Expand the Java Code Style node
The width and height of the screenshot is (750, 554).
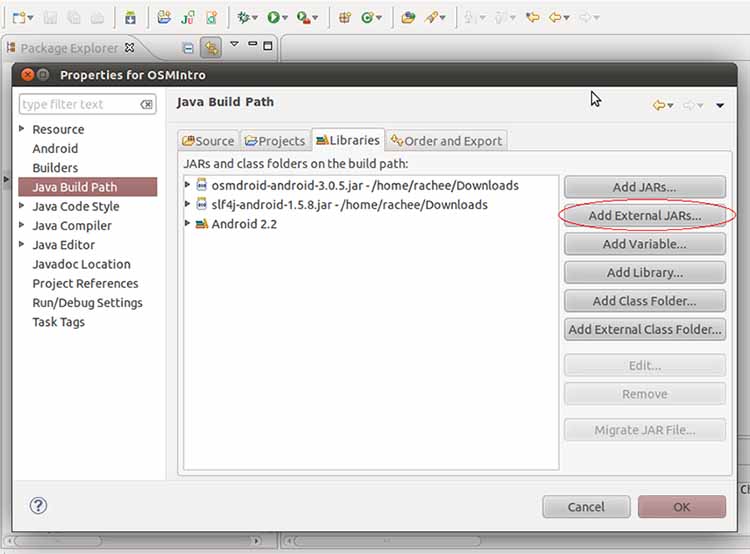click(x=22, y=206)
